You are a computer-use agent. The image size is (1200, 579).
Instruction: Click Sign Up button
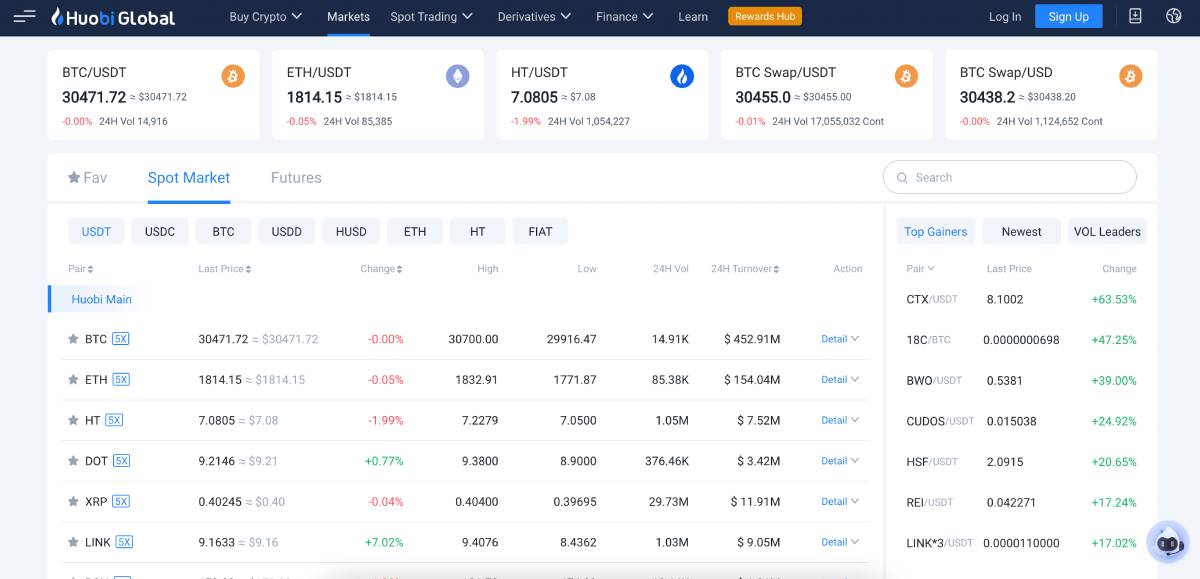click(1069, 16)
